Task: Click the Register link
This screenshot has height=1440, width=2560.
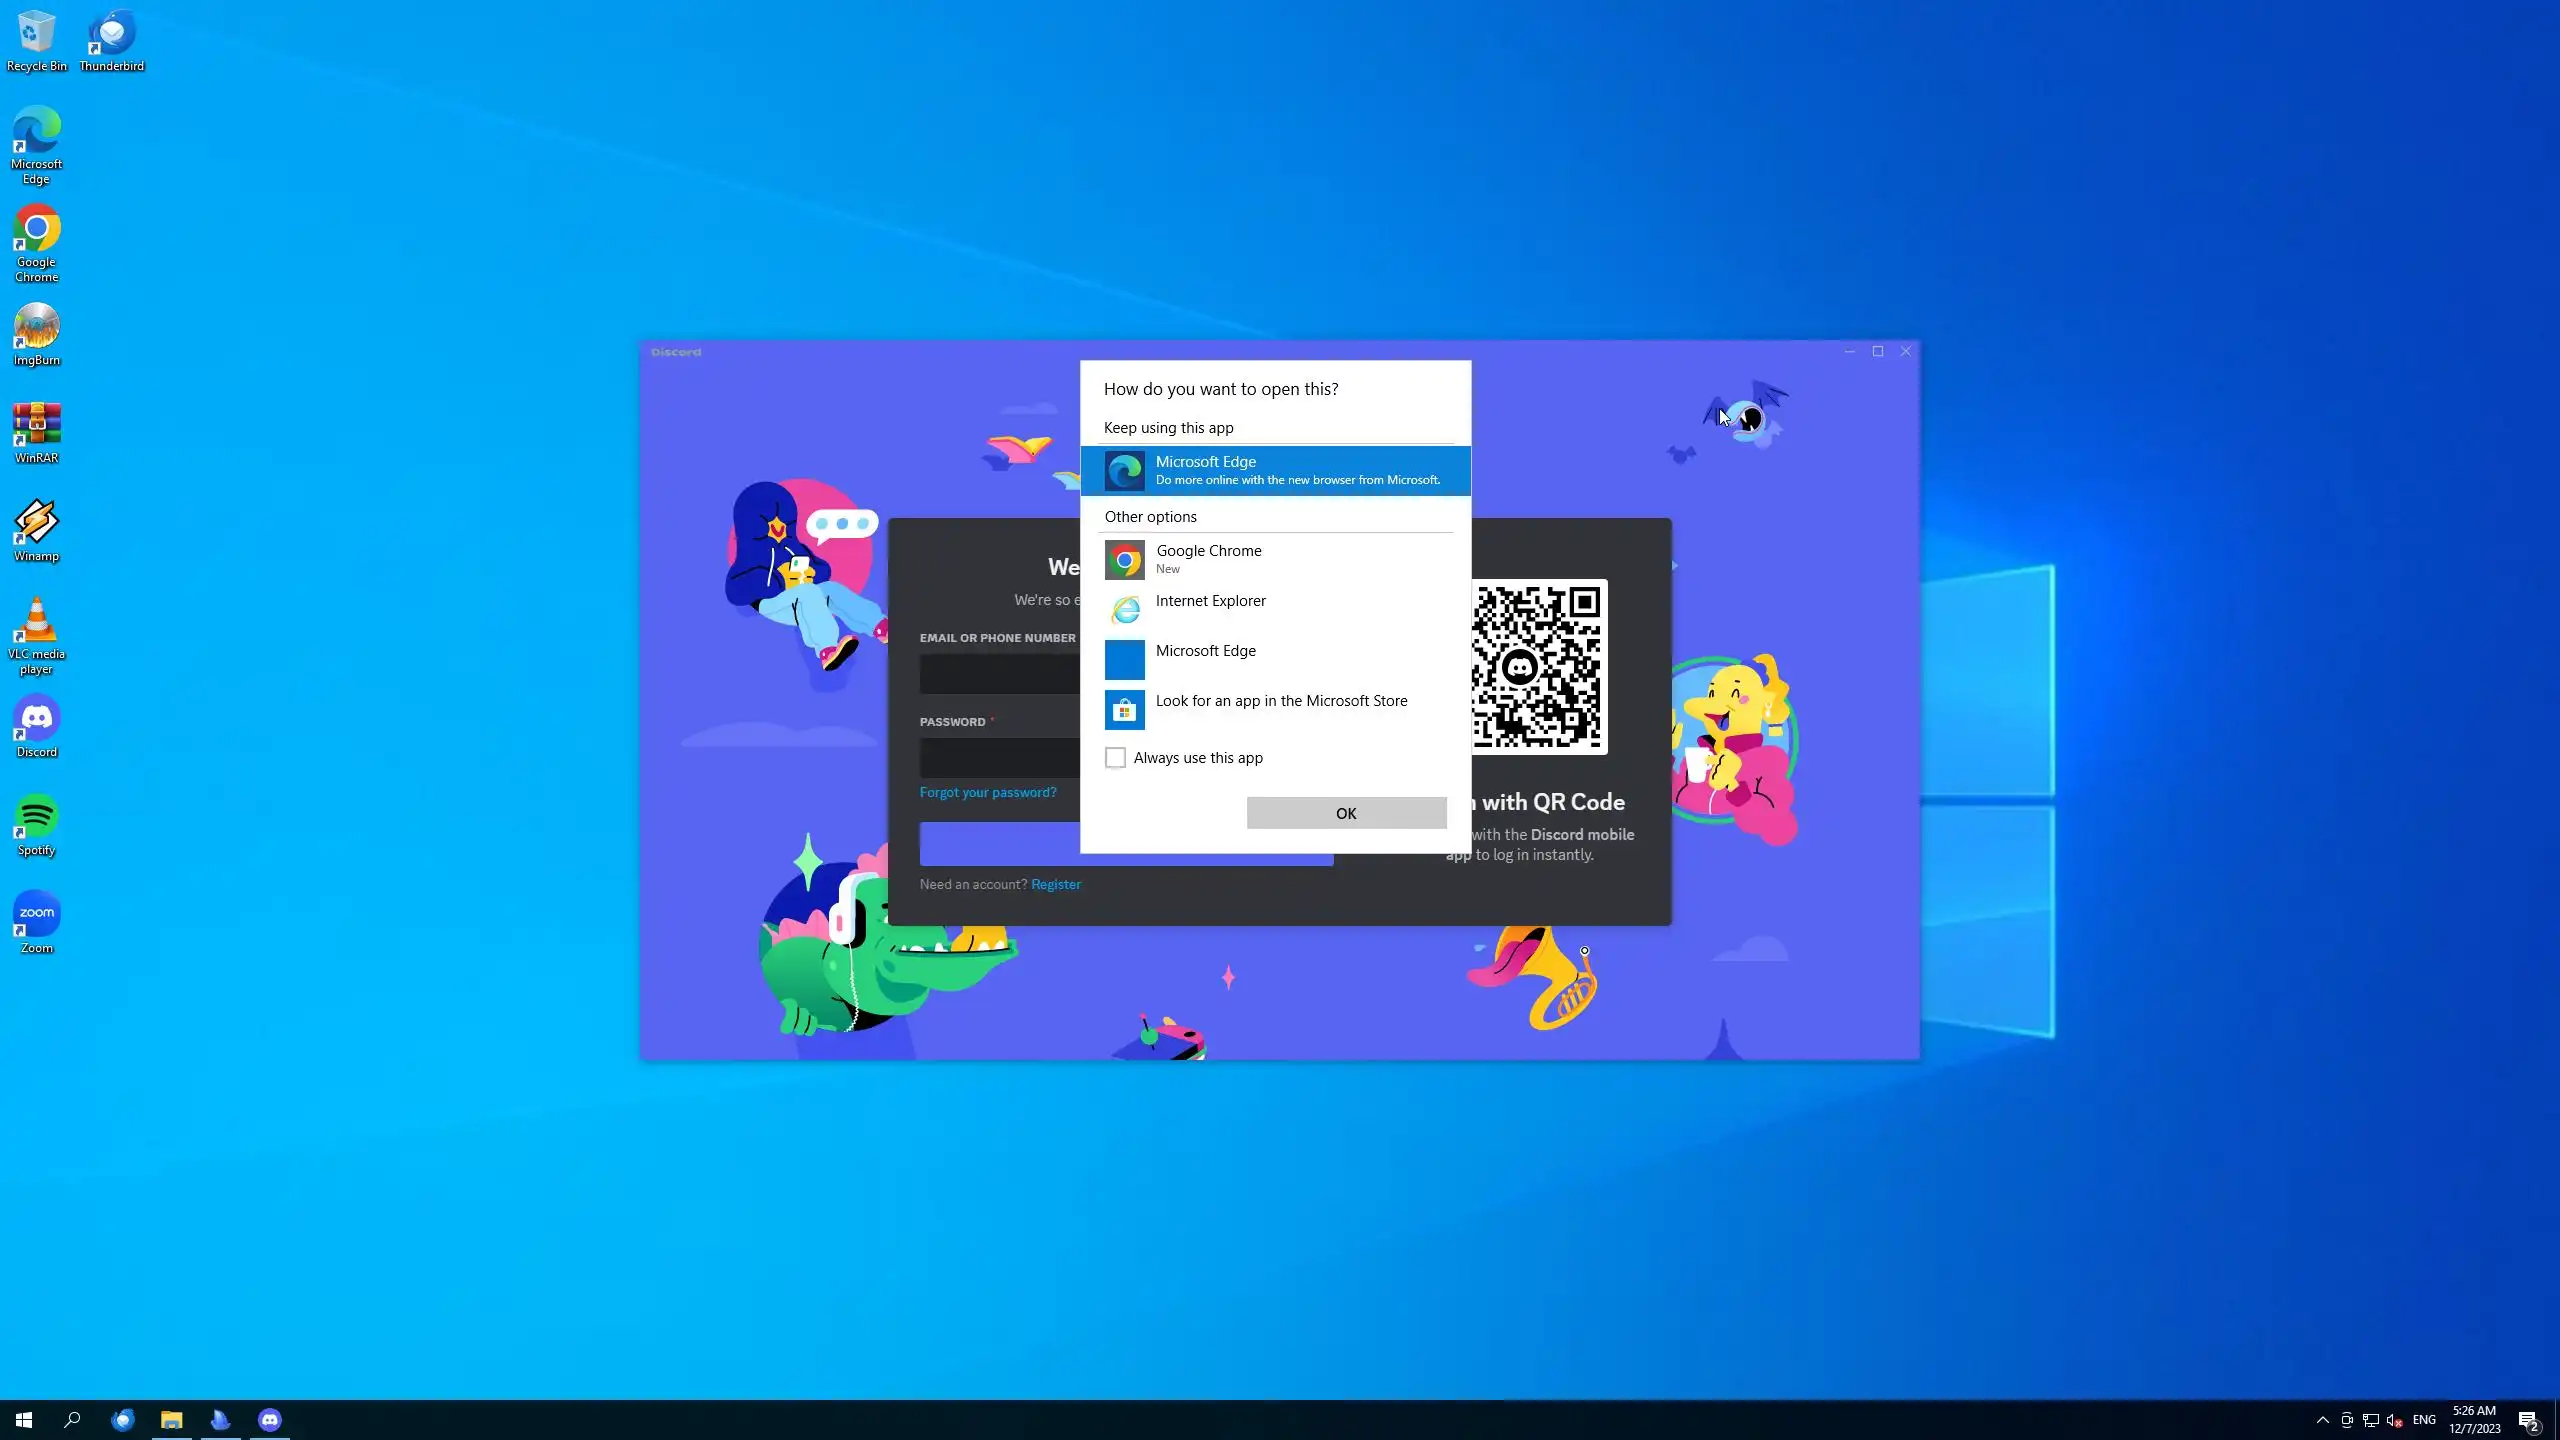Action: [1055, 884]
